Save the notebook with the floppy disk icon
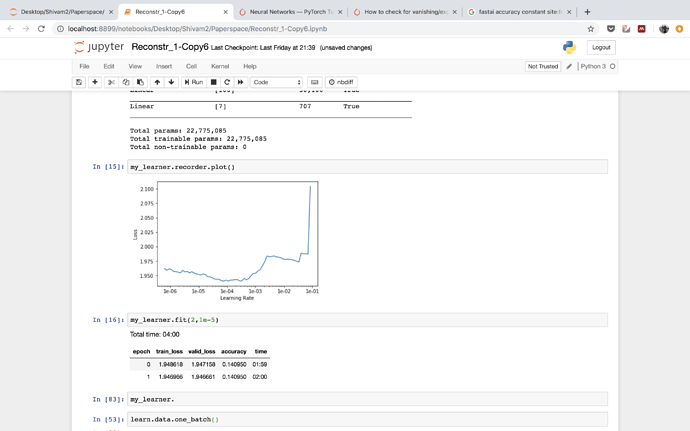The image size is (690, 431). [79, 82]
